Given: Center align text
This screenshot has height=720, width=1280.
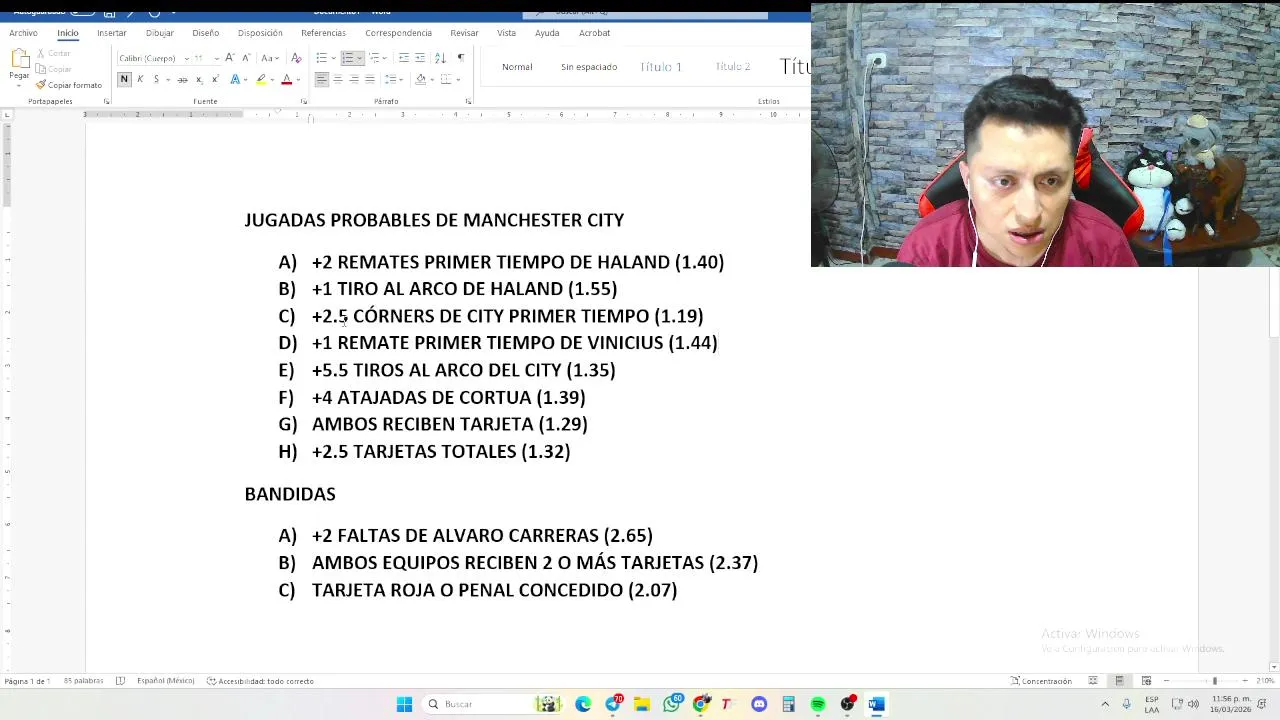Looking at the screenshot, I should pos(338,79).
